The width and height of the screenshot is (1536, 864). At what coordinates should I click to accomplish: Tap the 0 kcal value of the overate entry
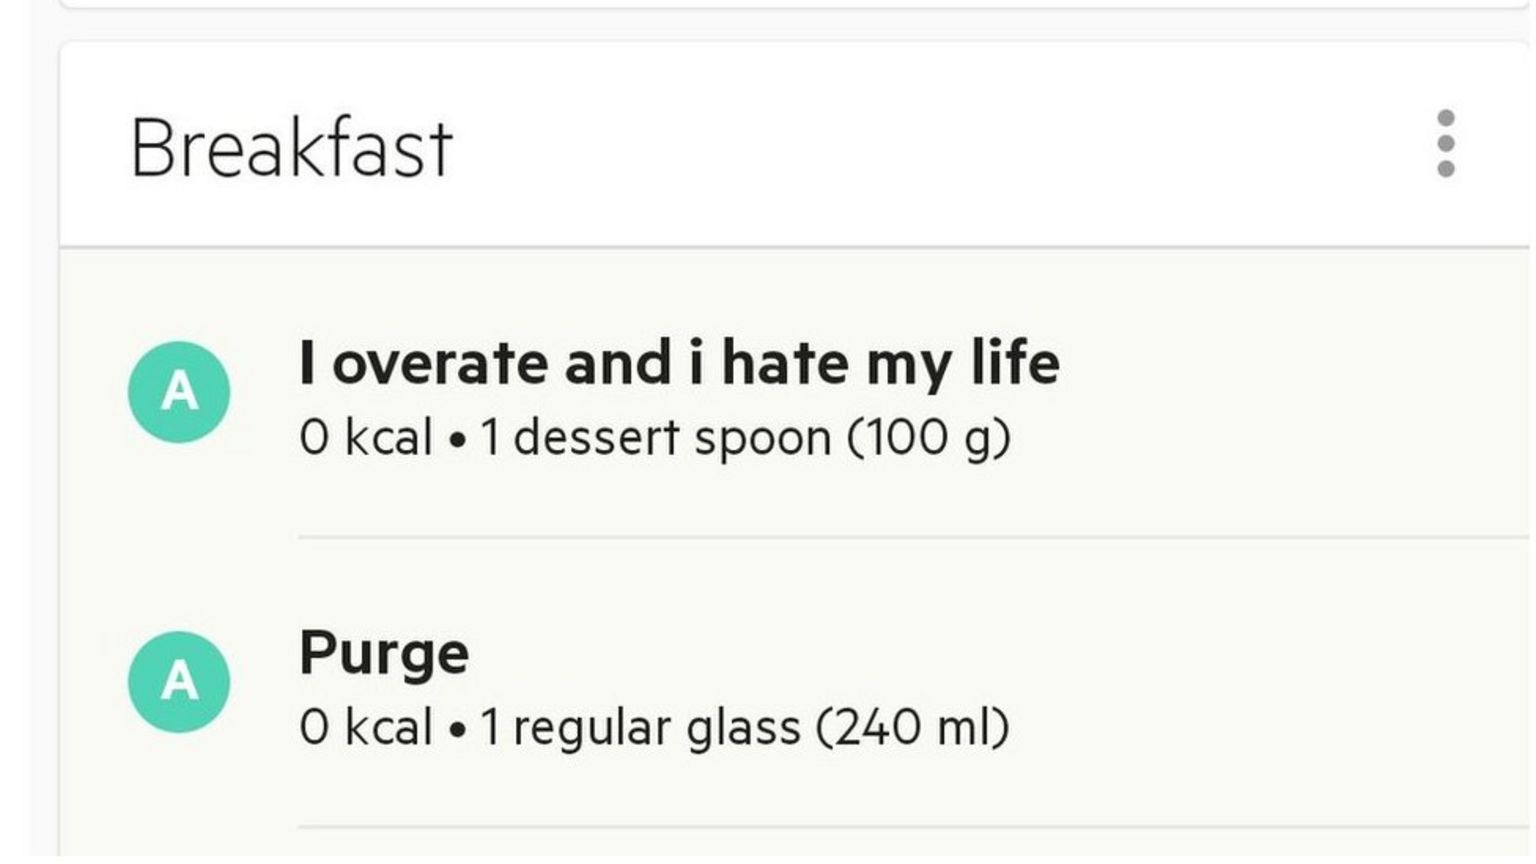(x=365, y=438)
